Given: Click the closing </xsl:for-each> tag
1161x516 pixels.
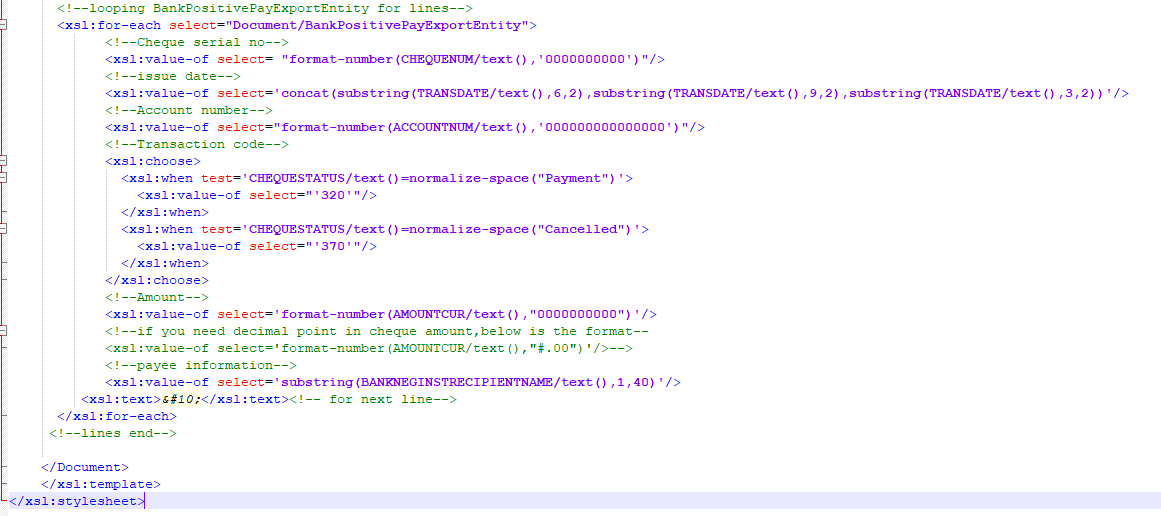Looking at the screenshot, I should click(117, 416).
